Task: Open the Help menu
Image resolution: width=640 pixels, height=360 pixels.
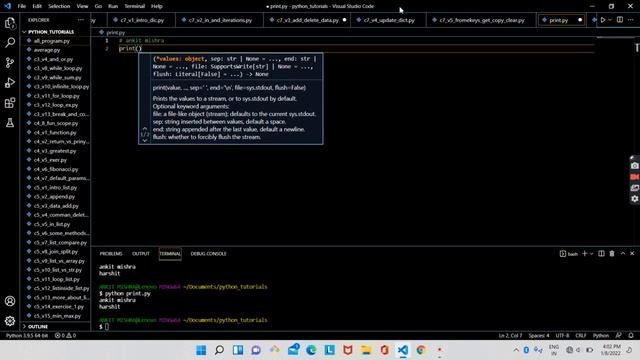Action: pyautogui.click(x=157, y=6)
